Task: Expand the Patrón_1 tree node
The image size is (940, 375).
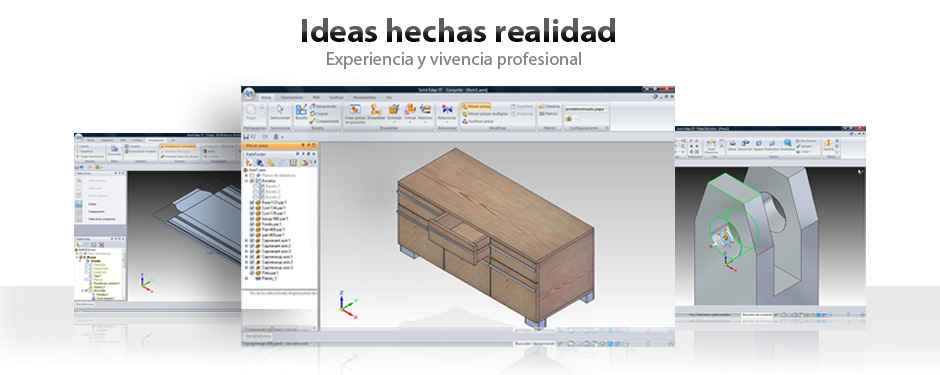Action: click(x=246, y=279)
